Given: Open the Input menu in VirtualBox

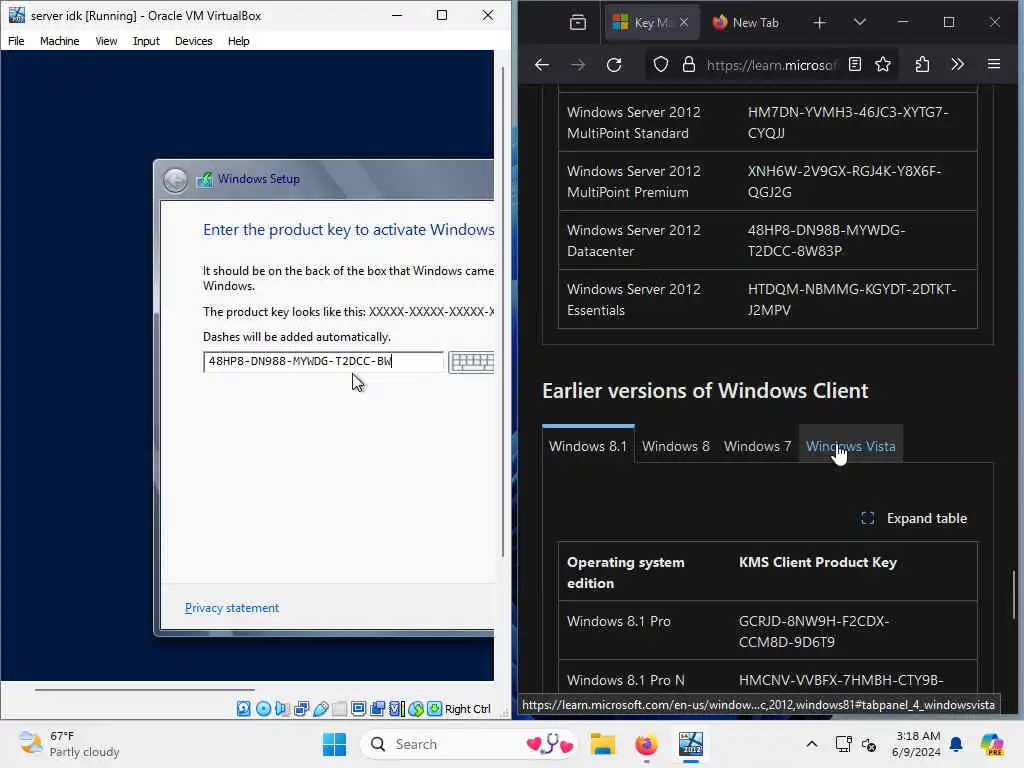Looking at the screenshot, I should [x=146, y=41].
